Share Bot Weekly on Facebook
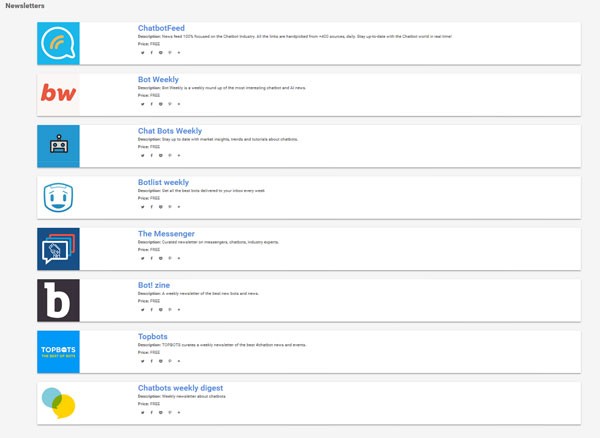 pos(152,104)
